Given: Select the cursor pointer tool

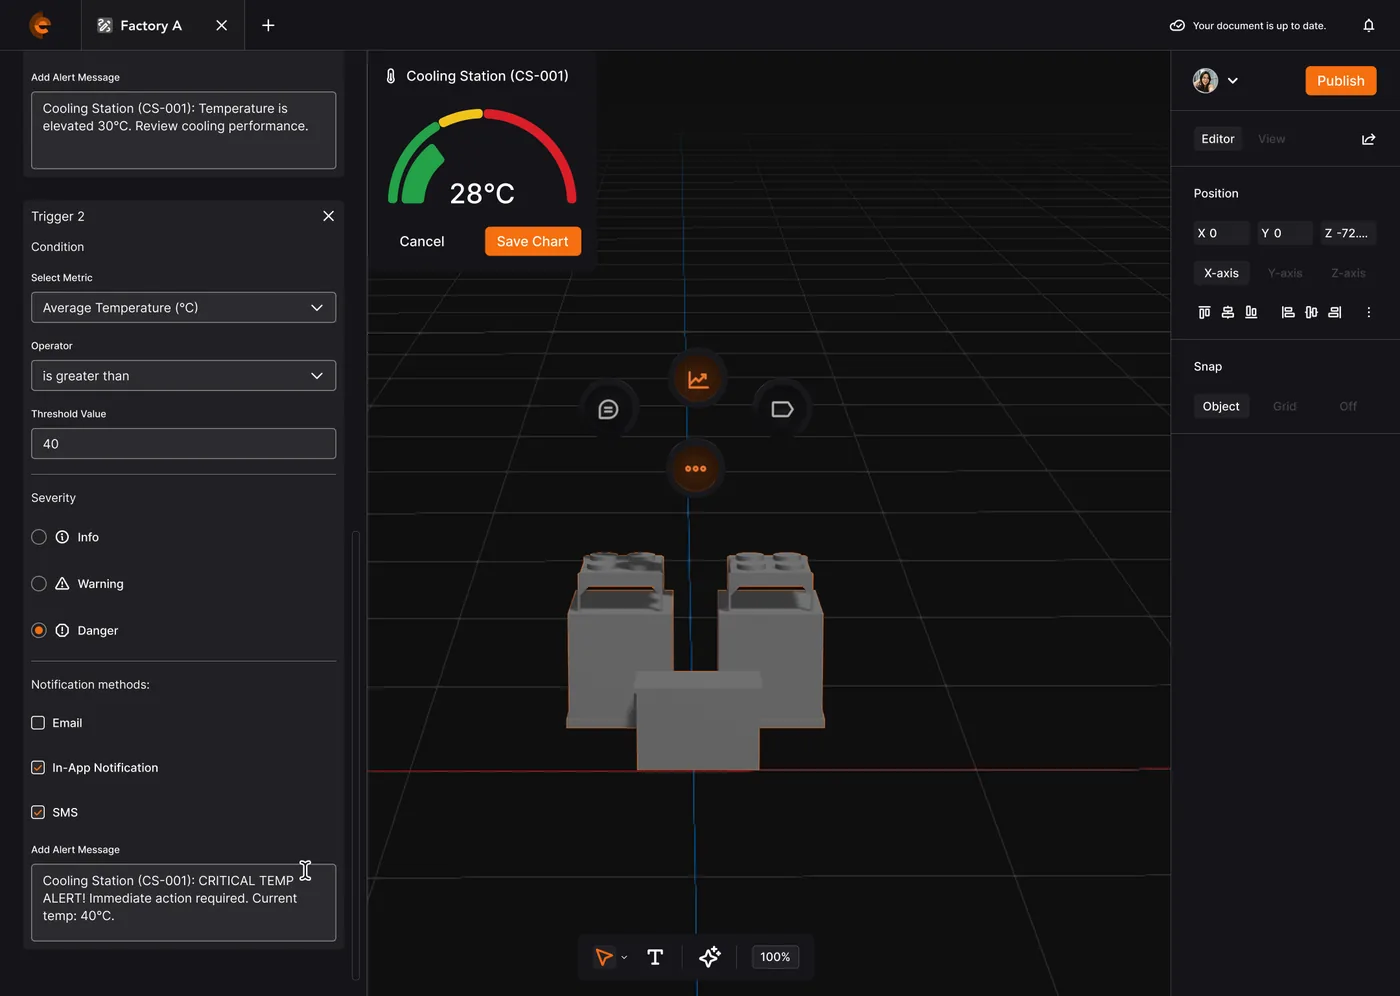Looking at the screenshot, I should (x=603, y=957).
